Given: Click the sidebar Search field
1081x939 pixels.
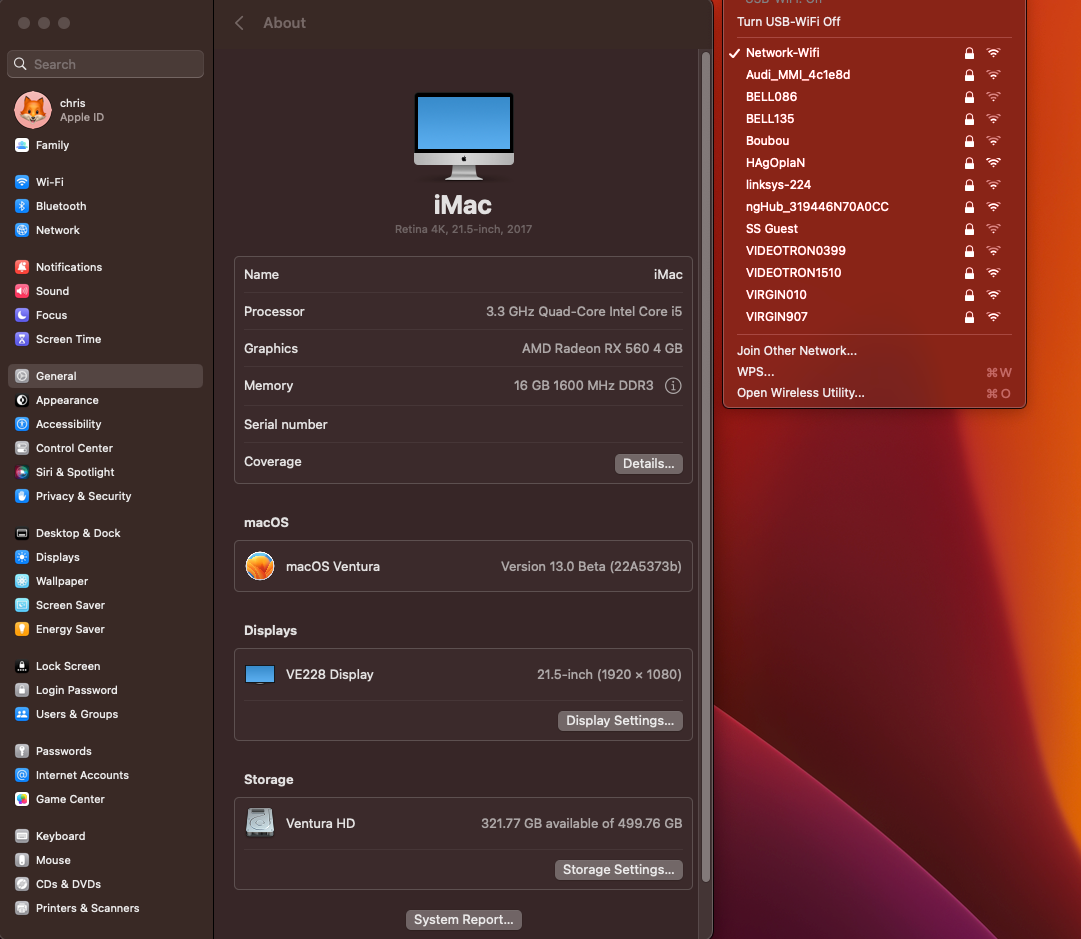Looking at the screenshot, I should click(x=105, y=63).
